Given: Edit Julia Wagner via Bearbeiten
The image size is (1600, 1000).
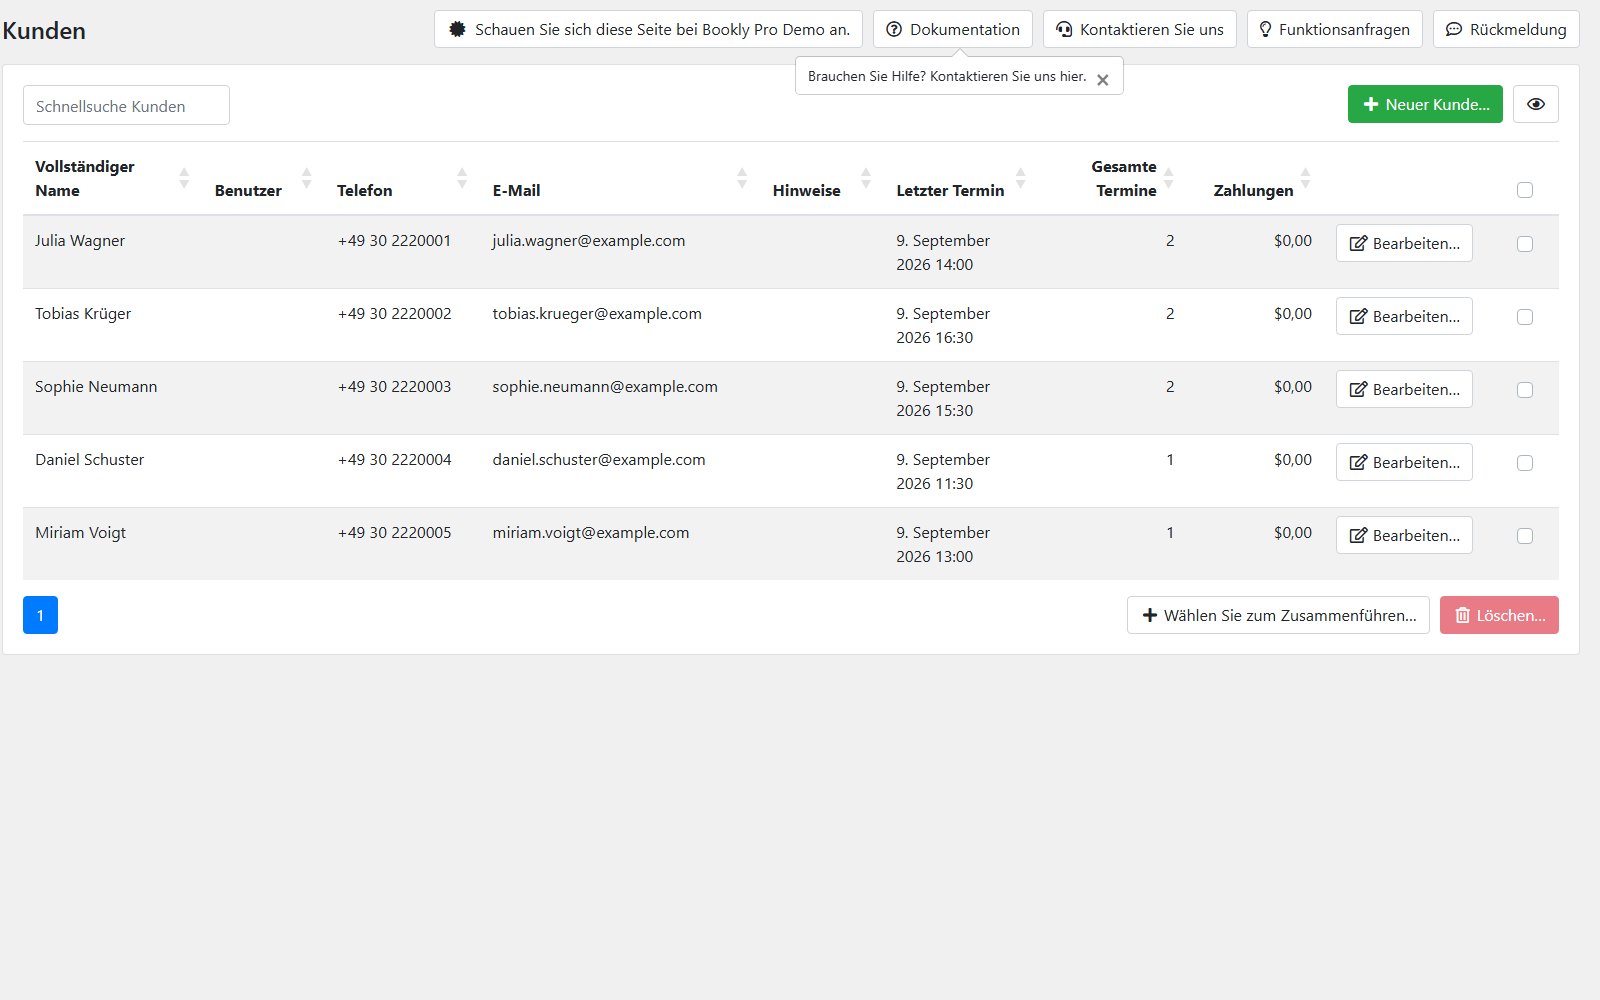Looking at the screenshot, I should (x=1404, y=243).
